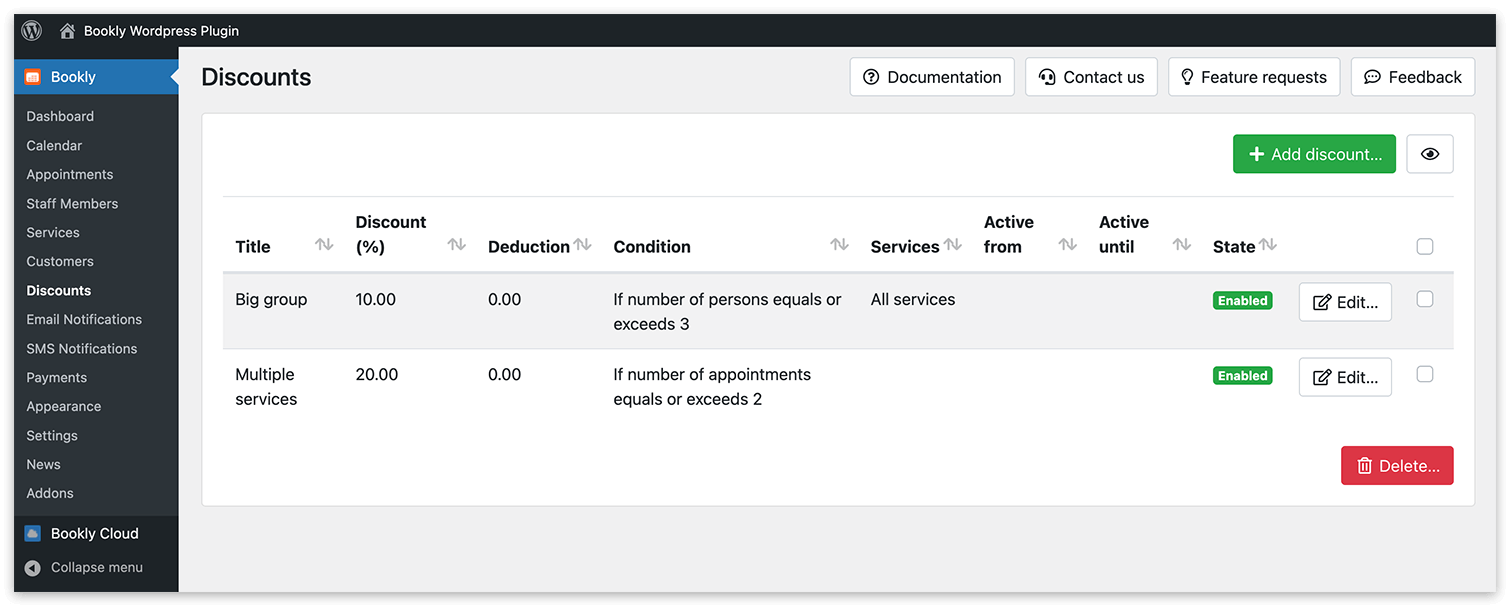This screenshot has height=606, width=1510.
Task: Click the 10.00 discount value
Action: (376, 300)
